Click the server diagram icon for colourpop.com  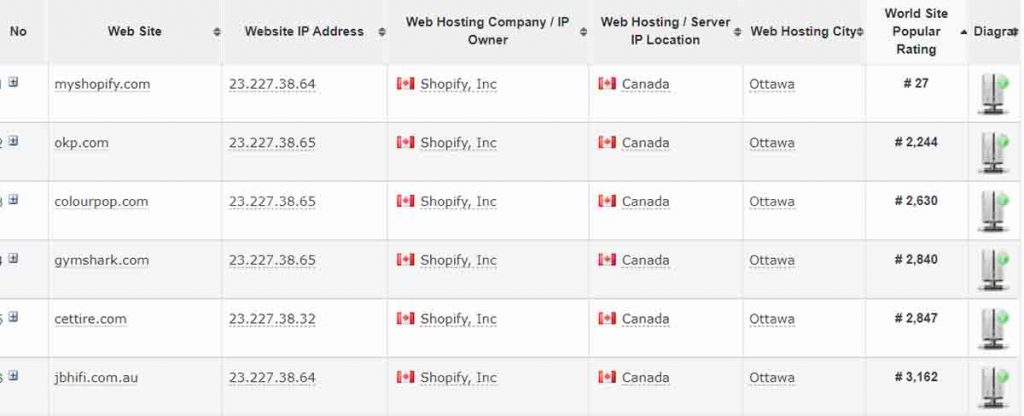pyautogui.click(x=993, y=212)
